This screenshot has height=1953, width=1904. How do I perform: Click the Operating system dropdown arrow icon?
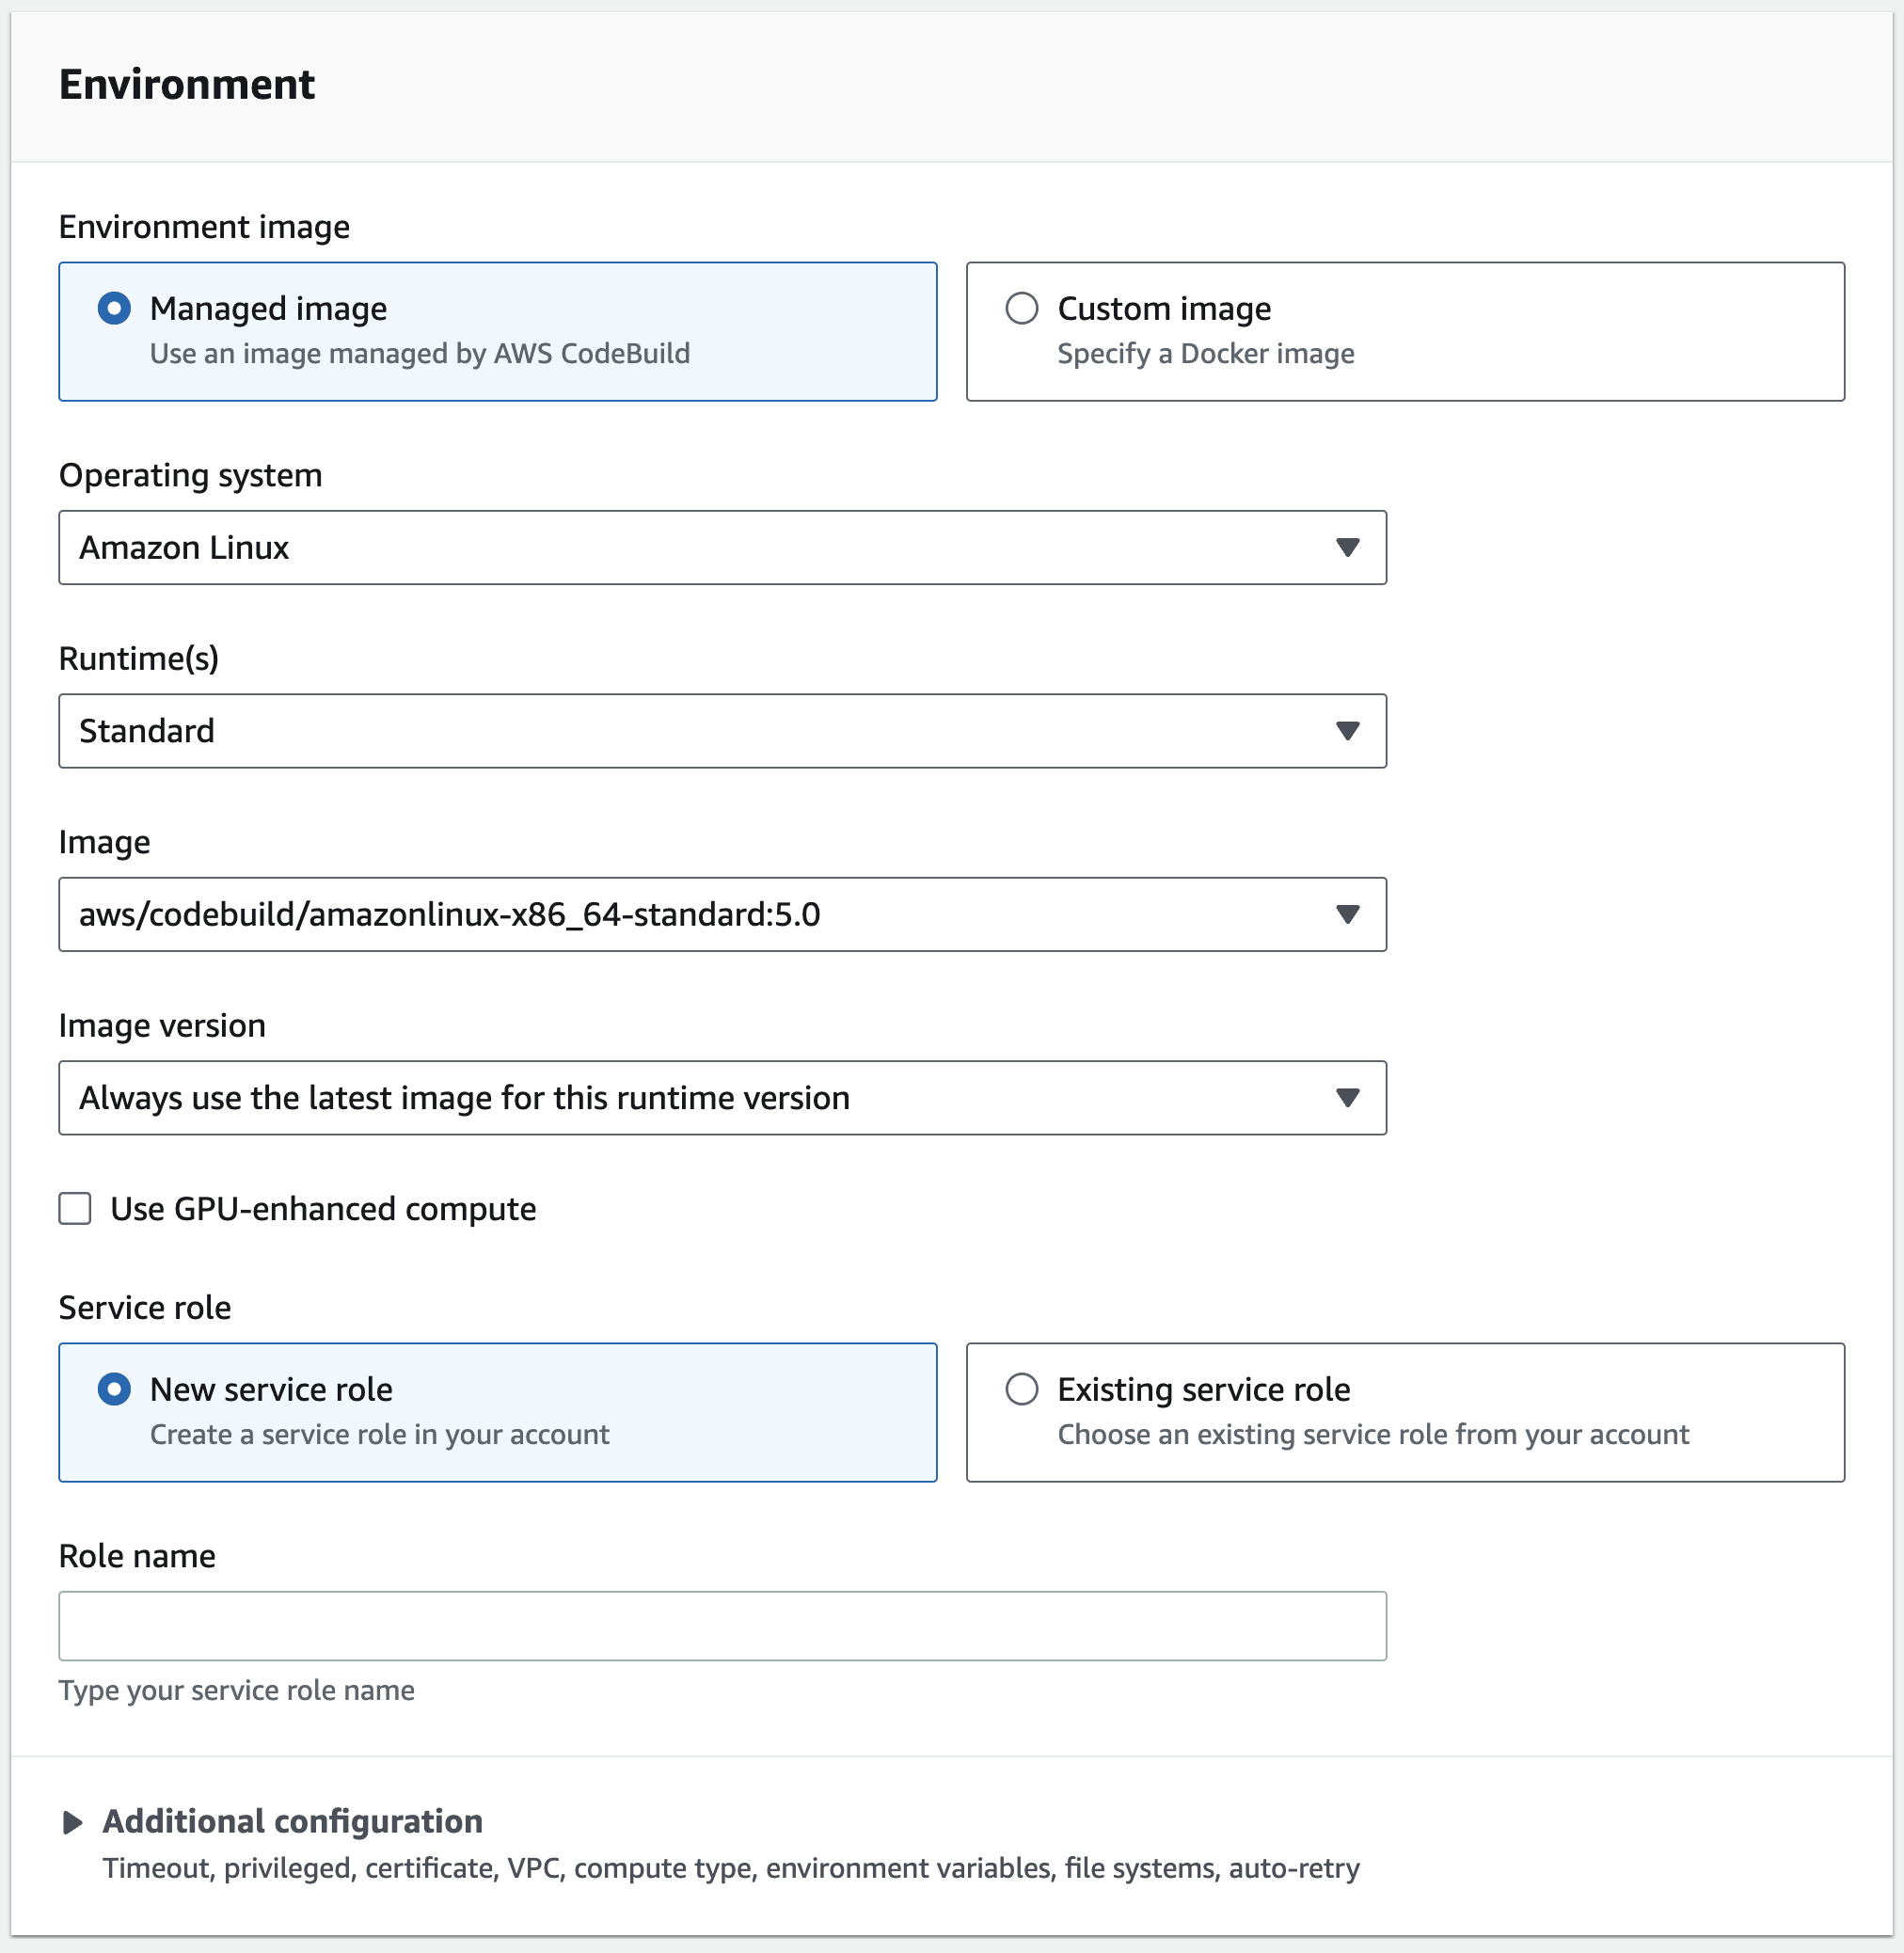click(1347, 548)
